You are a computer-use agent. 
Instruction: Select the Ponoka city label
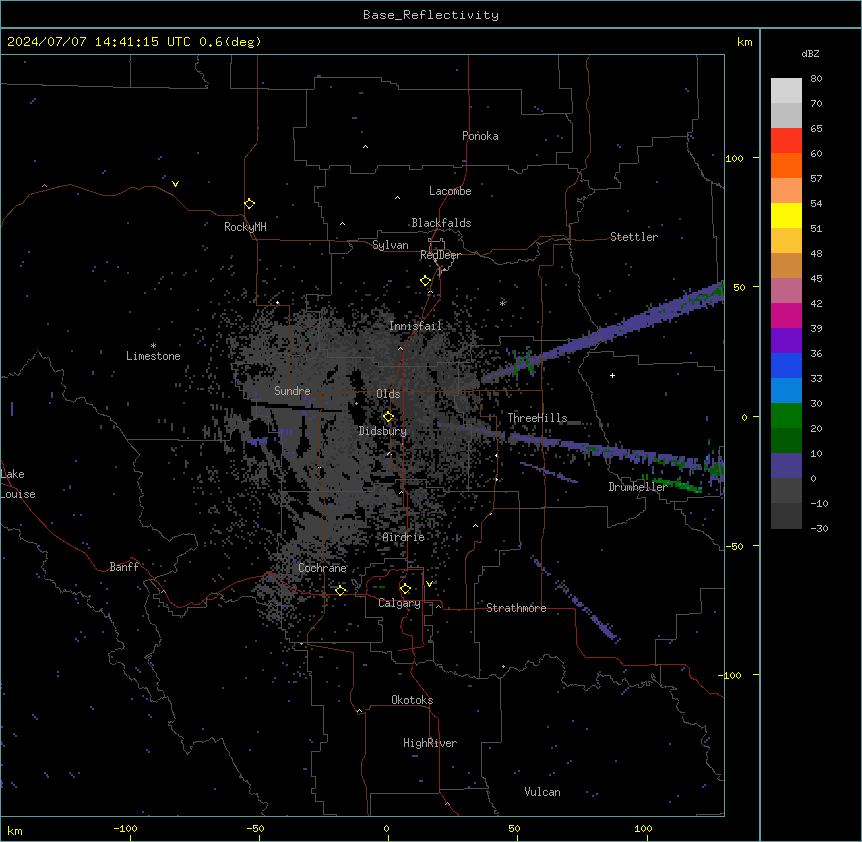click(480, 136)
